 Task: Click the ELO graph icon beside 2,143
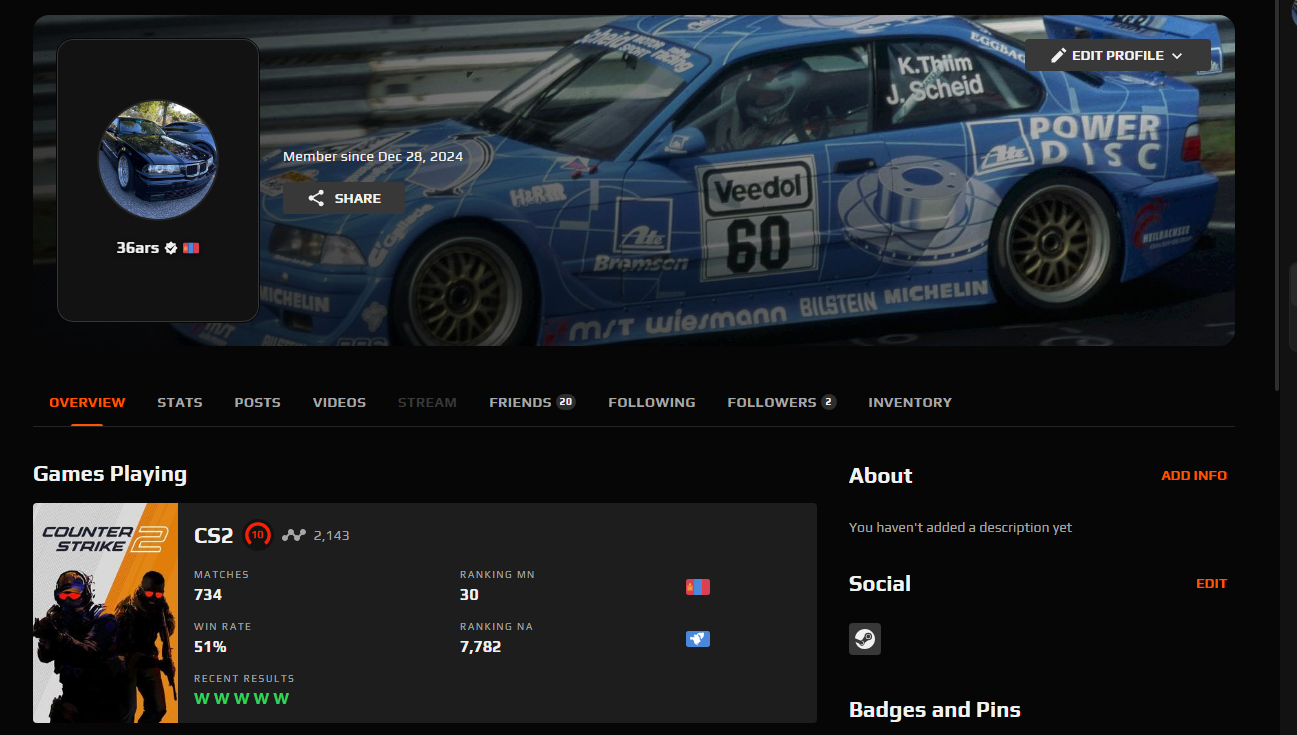pos(293,535)
